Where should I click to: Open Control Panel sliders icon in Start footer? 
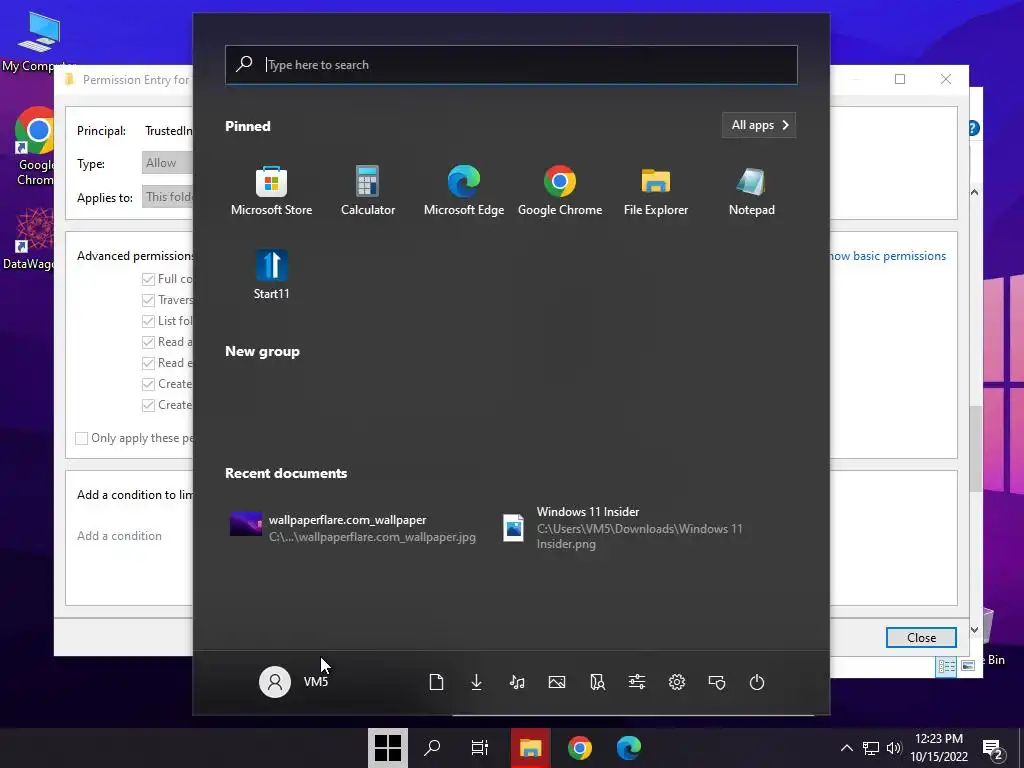637,682
